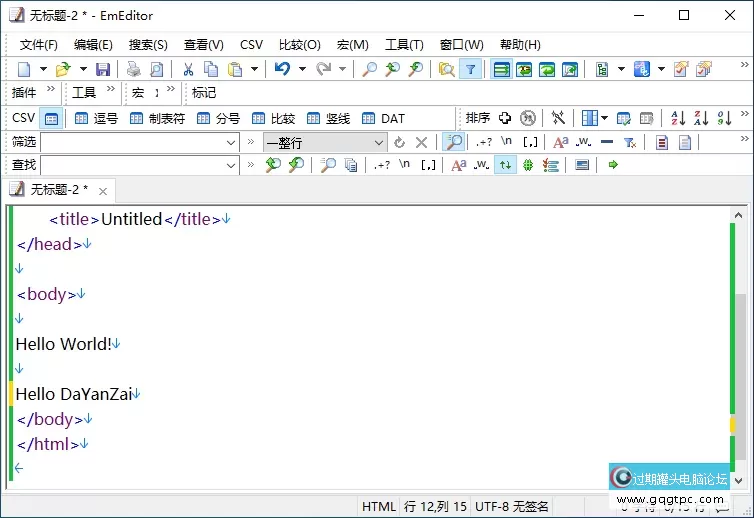Expand the 一整行 column dropdown
This screenshot has width=754, height=518.
coord(378,142)
